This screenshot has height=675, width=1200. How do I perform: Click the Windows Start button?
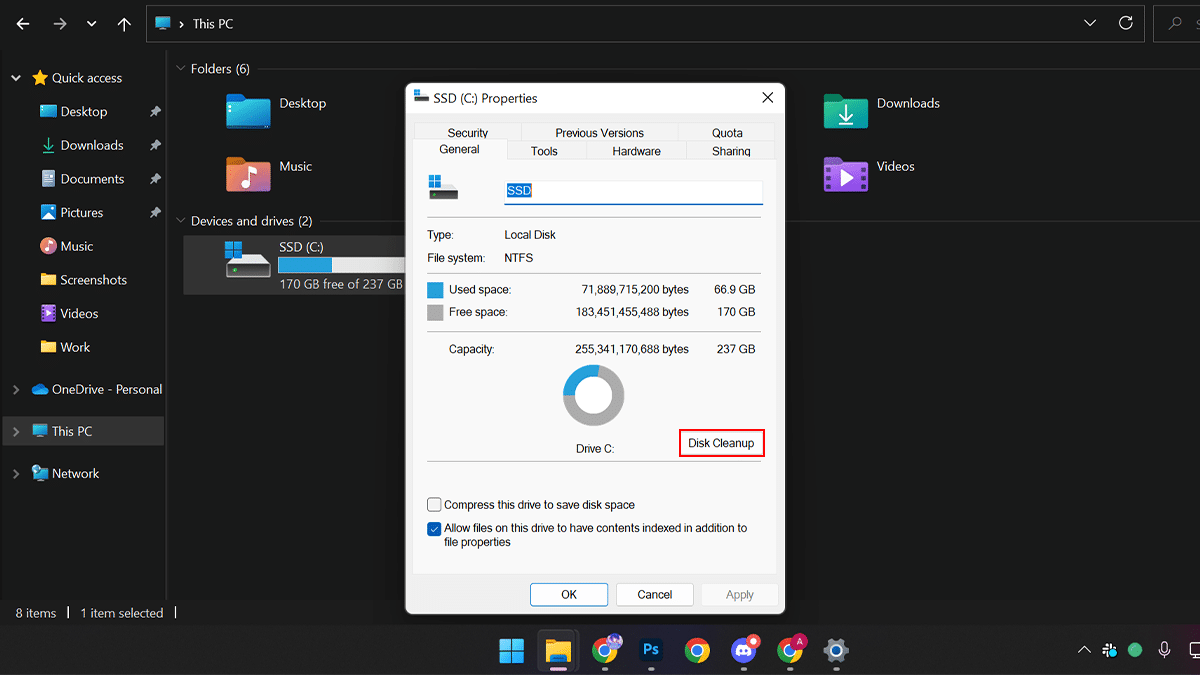(x=511, y=650)
